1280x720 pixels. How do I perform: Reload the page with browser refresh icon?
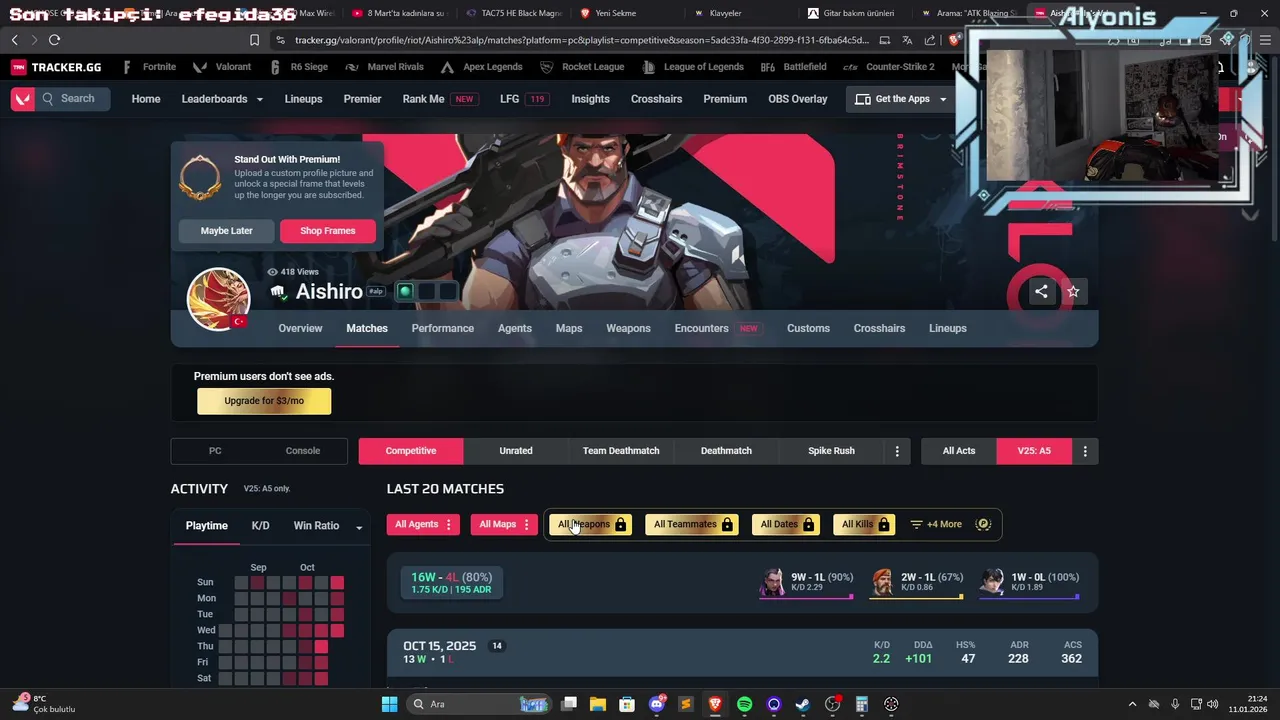click(54, 40)
